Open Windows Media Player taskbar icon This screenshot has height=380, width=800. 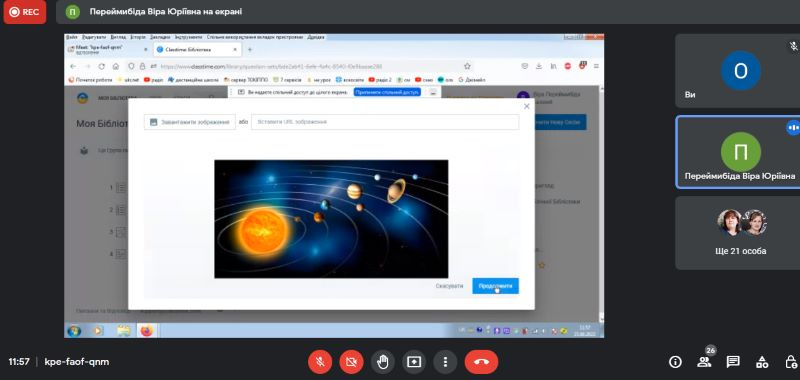tap(97, 331)
